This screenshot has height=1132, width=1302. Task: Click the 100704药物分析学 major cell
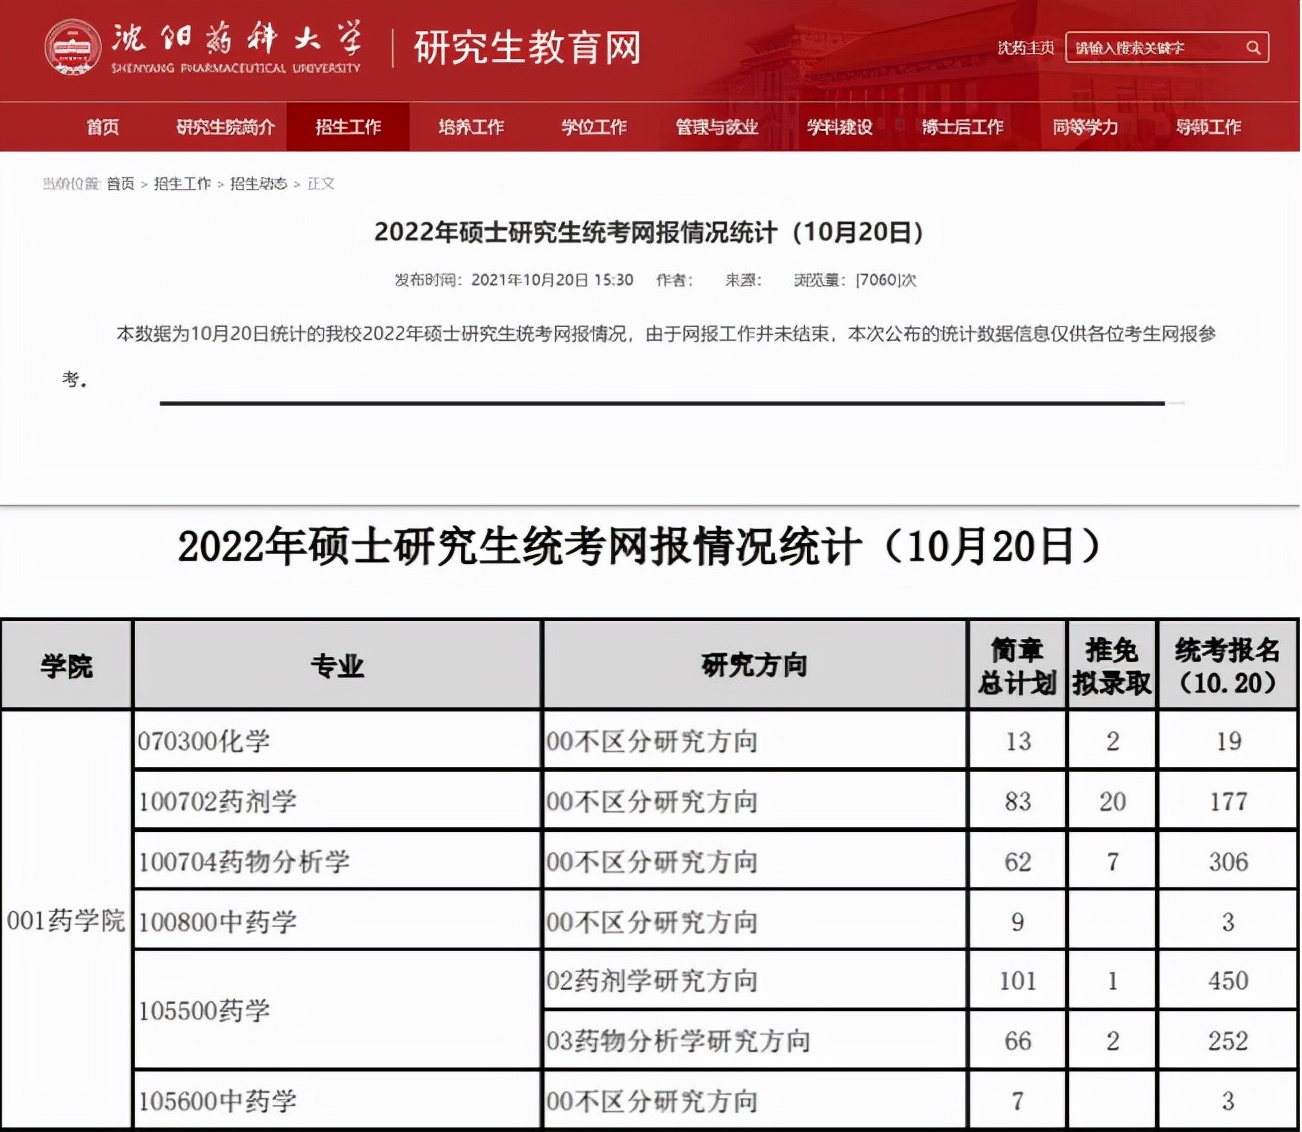337,861
